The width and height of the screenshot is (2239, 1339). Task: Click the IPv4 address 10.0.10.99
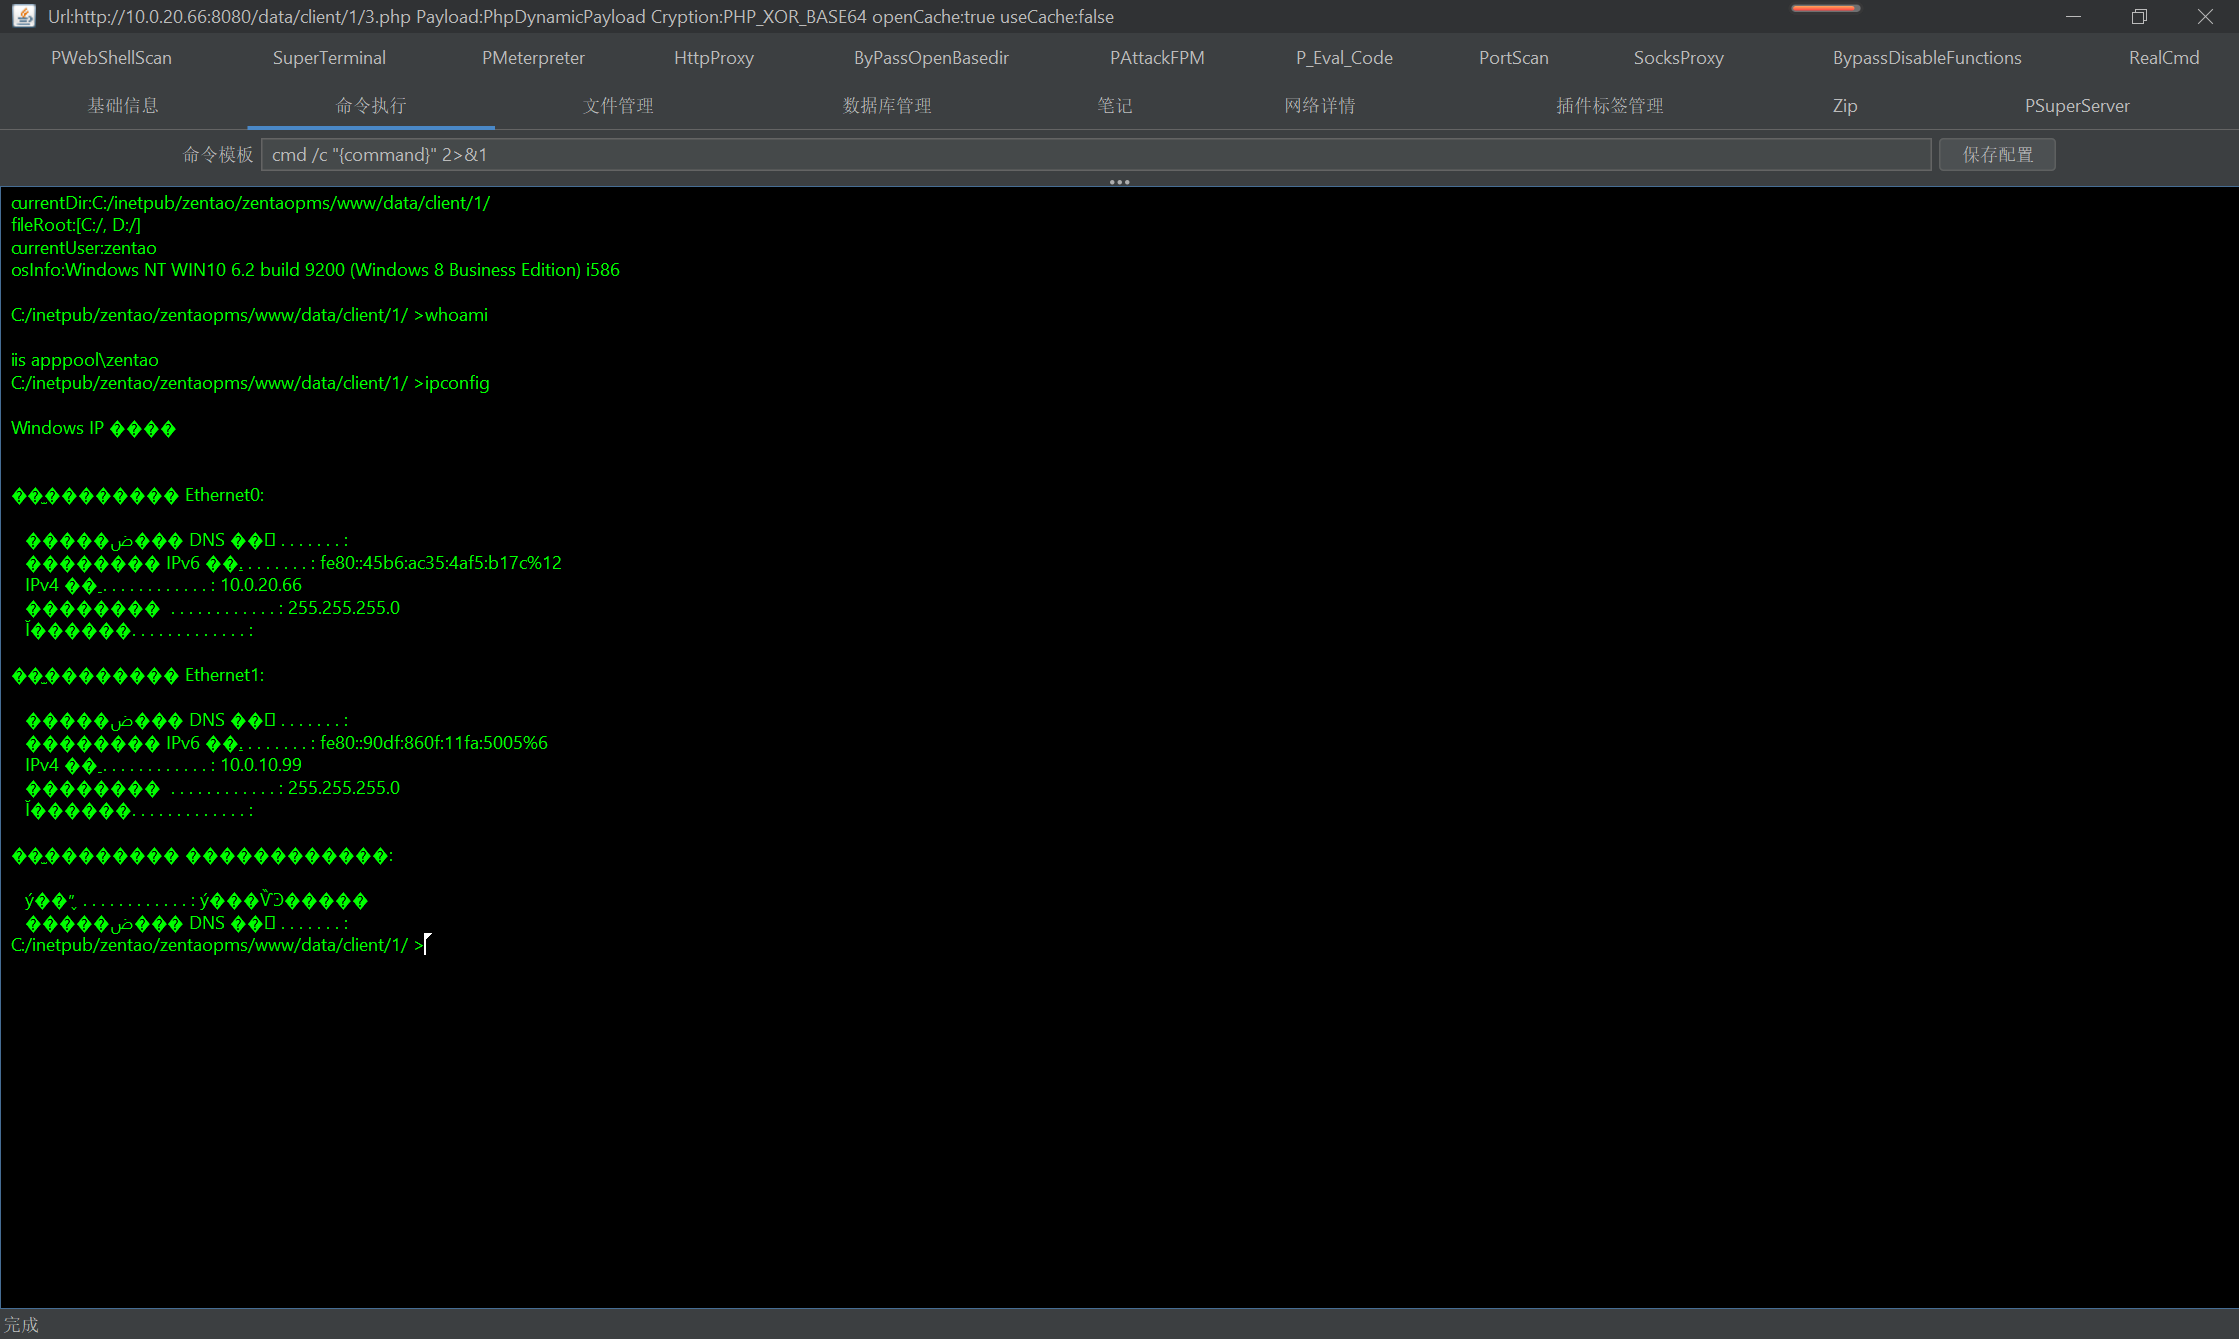click(x=261, y=765)
